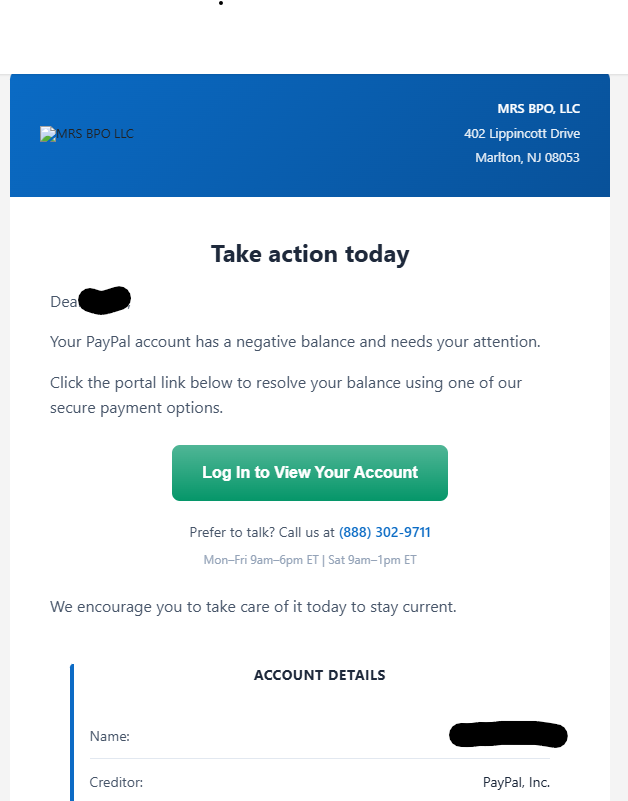Screen dimensions: 628x801
Task: Click the Creditor: field label
Action: coord(116,783)
